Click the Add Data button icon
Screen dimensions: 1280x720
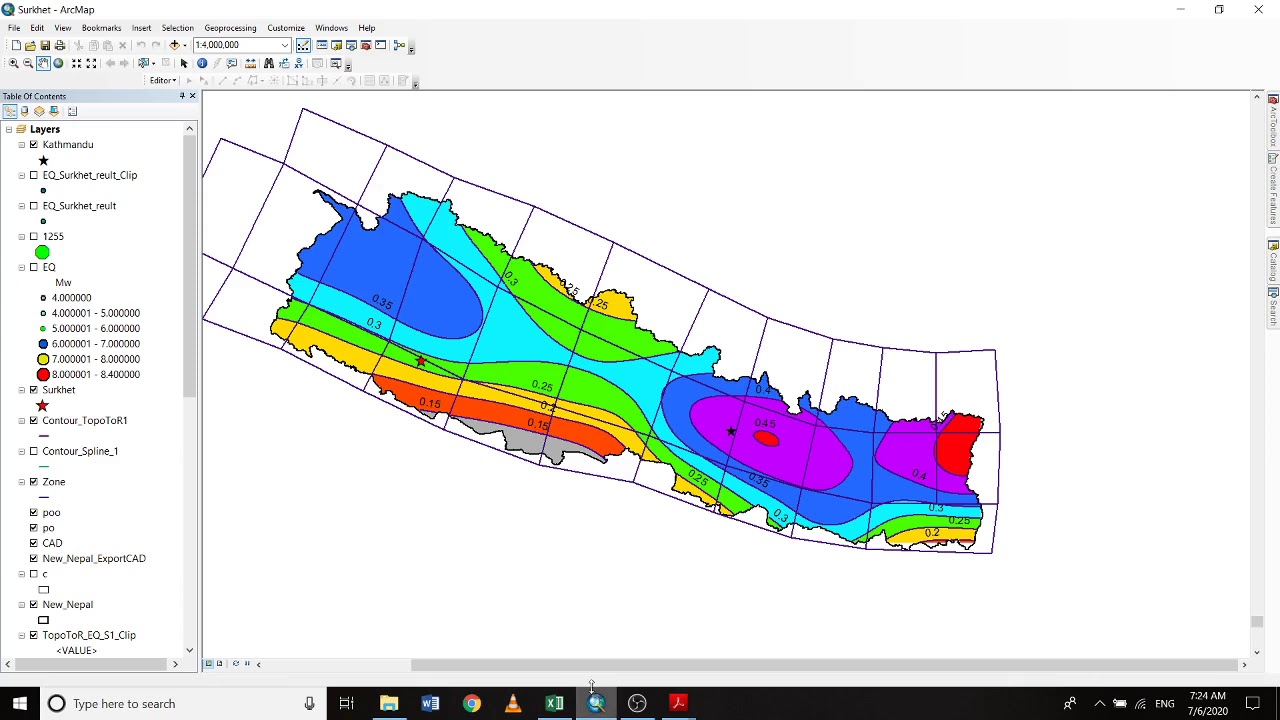174,45
